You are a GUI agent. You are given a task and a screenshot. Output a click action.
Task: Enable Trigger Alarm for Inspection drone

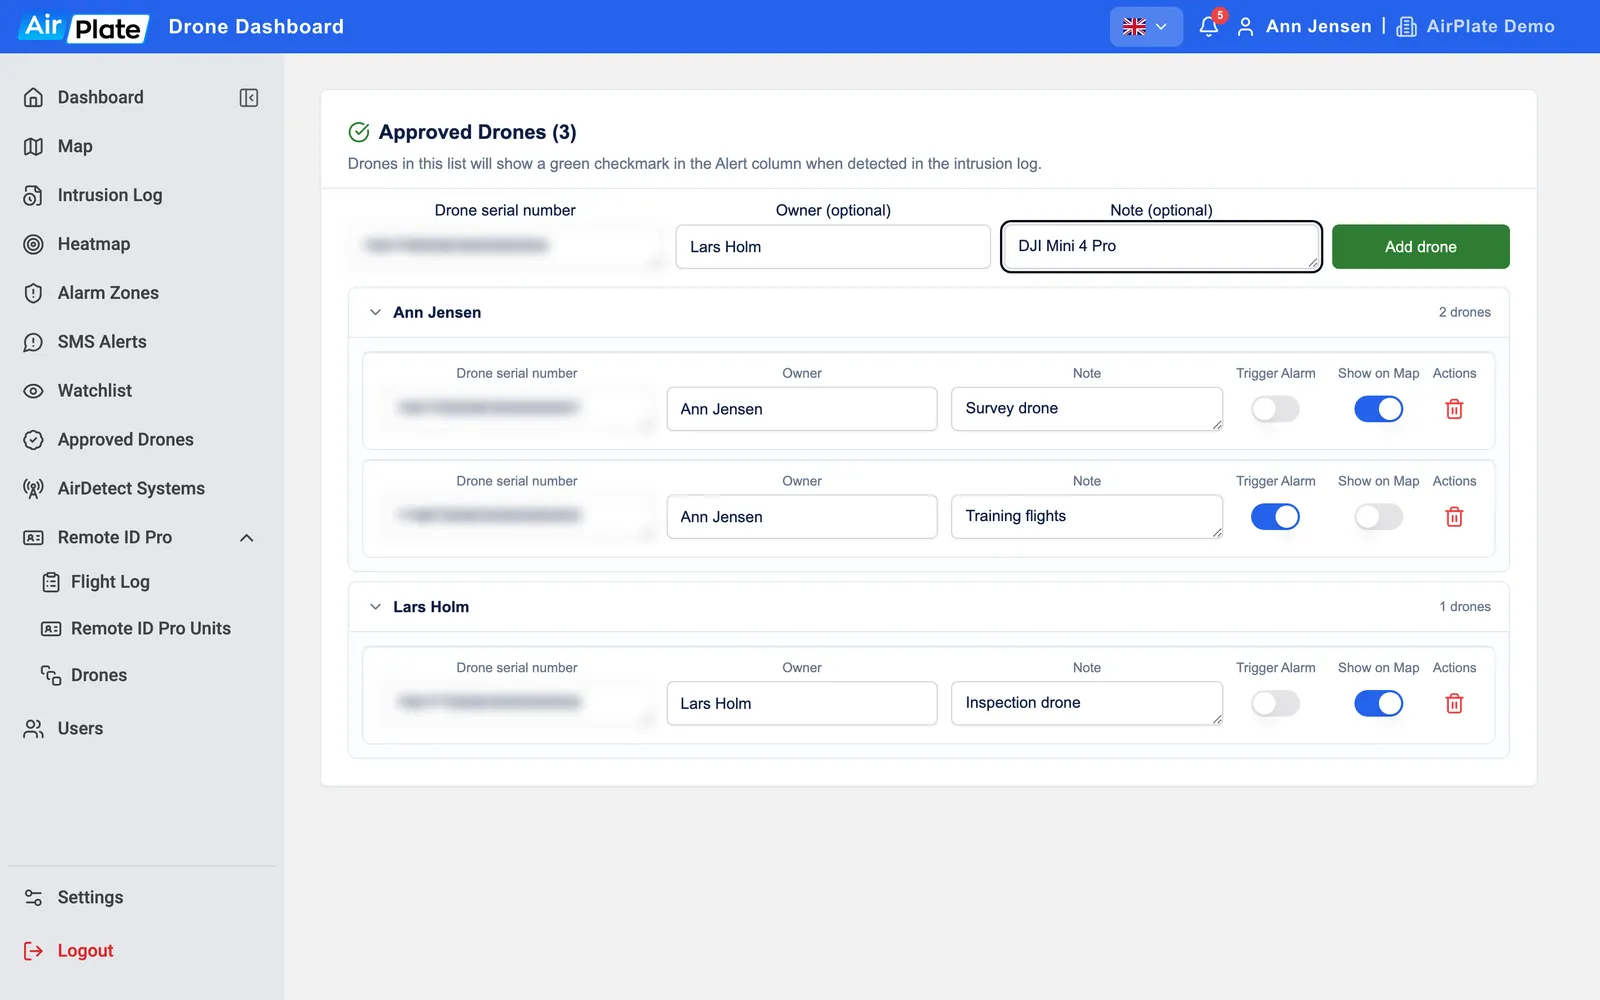click(1275, 704)
